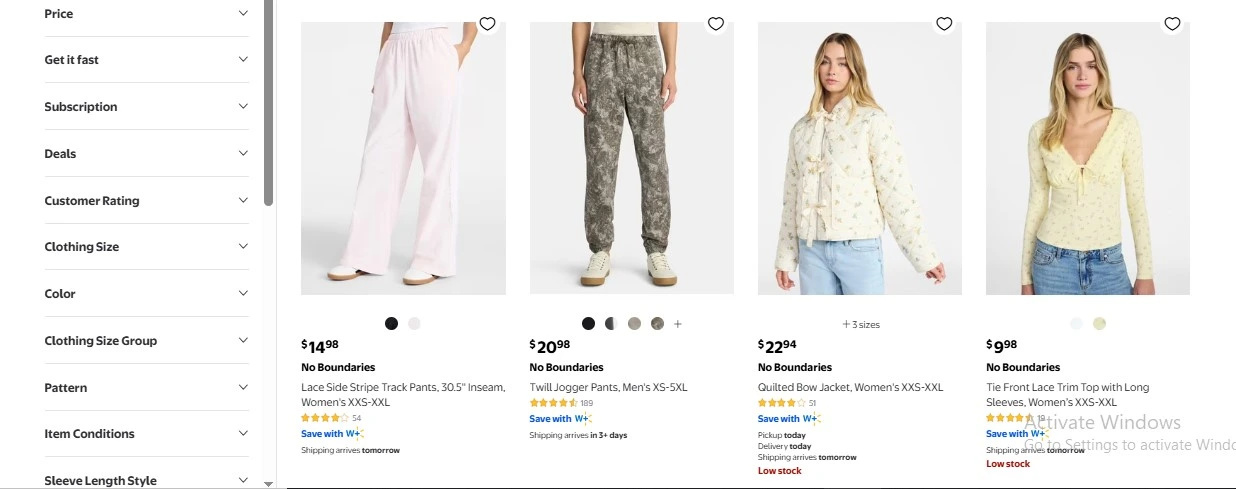Open the Clothing Size filter
Viewport: 1236px width, 489px height.
[x=146, y=247]
